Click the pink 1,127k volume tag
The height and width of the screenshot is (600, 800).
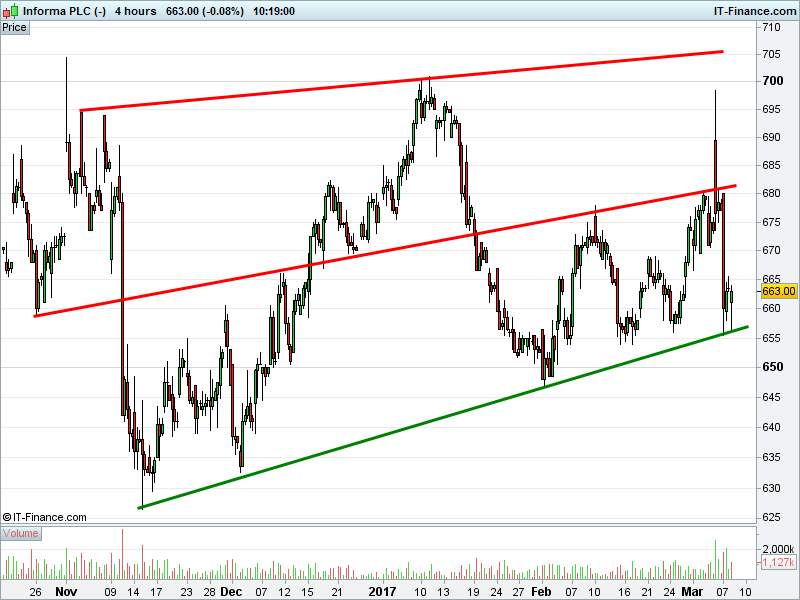pyautogui.click(x=779, y=562)
